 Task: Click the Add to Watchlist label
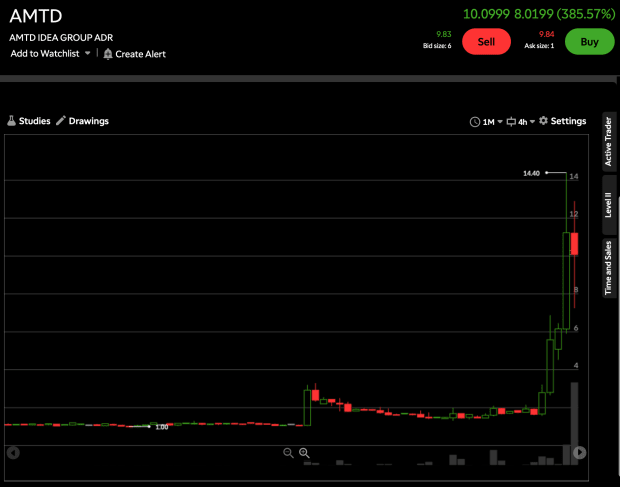coord(45,53)
